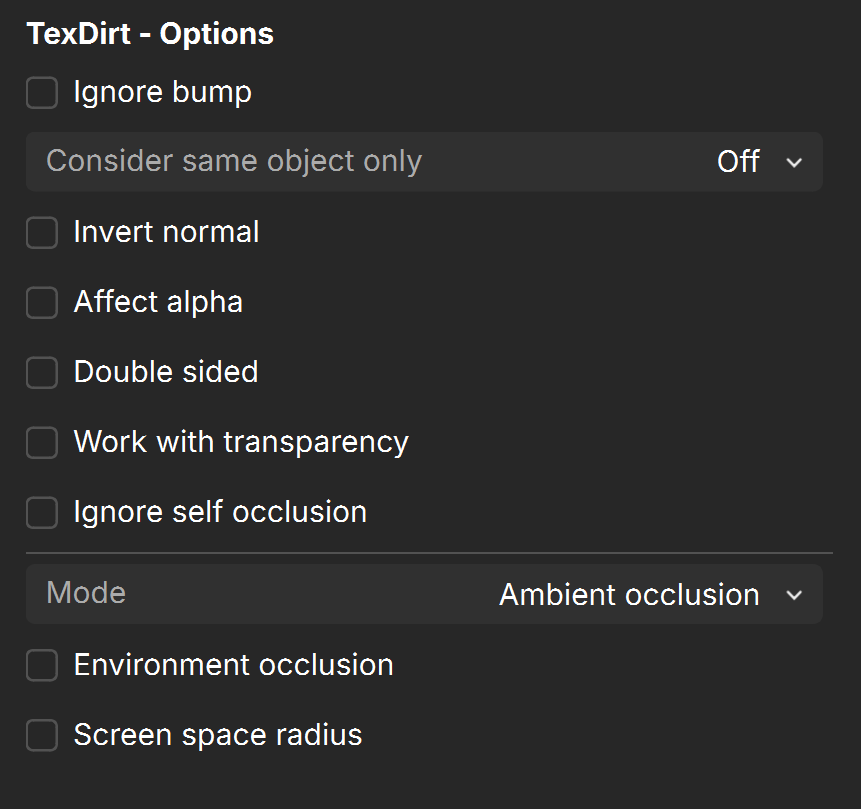
Task: Expand the Consider same object only chevron
Action: (794, 163)
